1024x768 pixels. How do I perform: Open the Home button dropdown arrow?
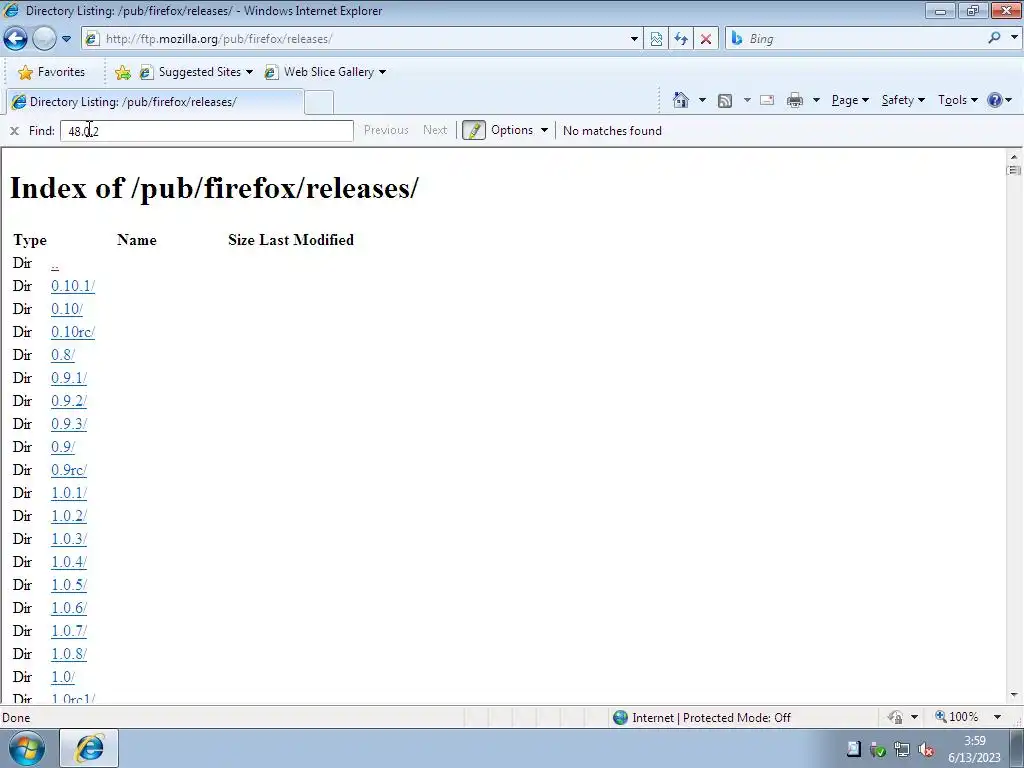(x=702, y=100)
